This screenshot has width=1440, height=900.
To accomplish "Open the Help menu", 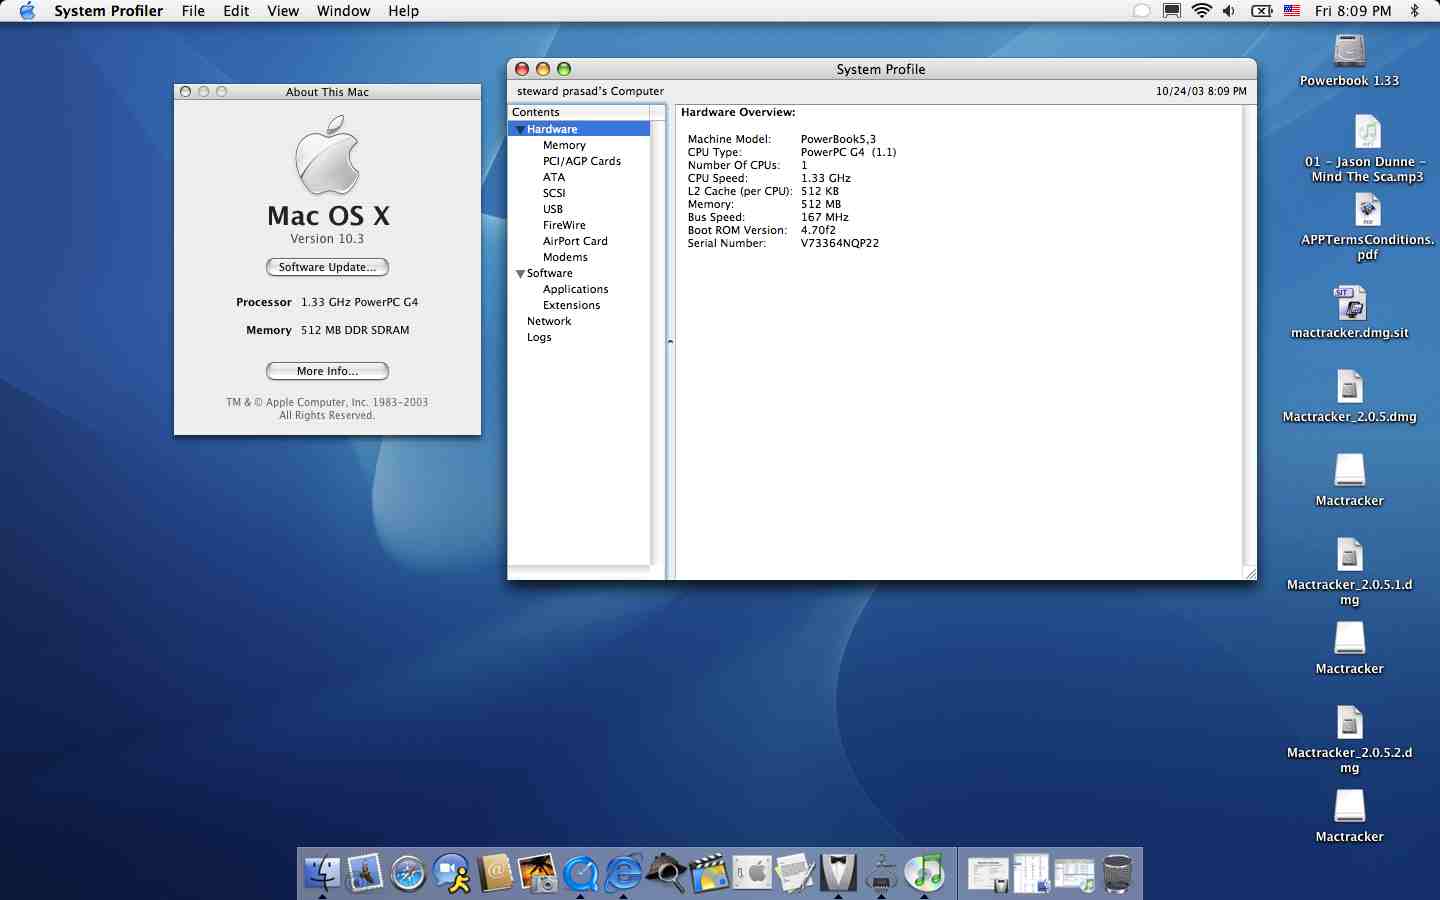I will pyautogui.click(x=404, y=11).
